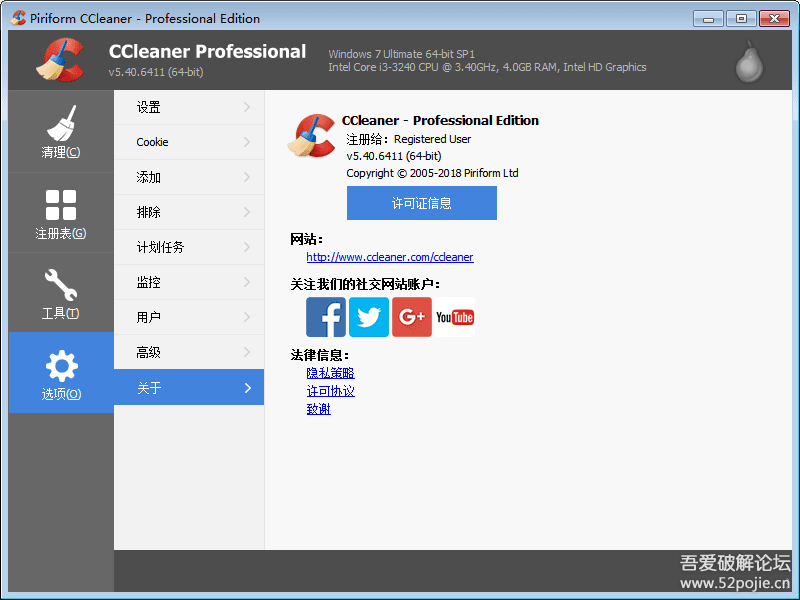Open the 高级 advanced menu item
This screenshot has height=600, width=800.
point(189,352)
